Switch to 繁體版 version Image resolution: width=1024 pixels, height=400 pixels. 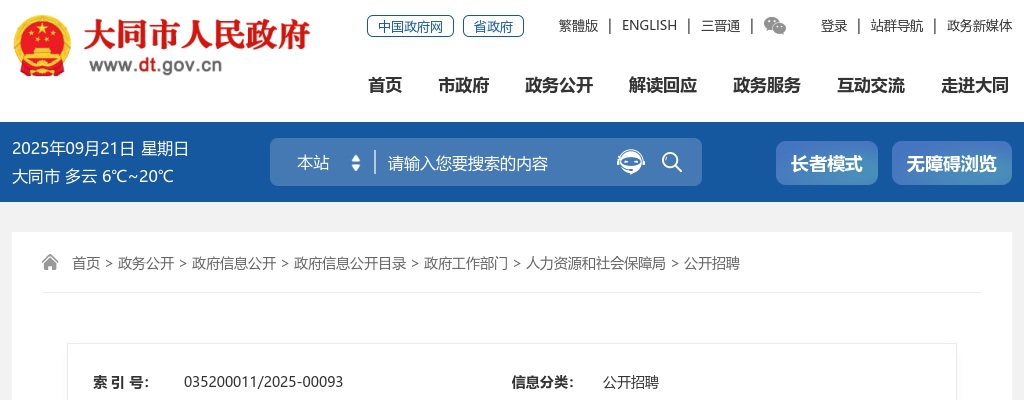click(x=579, y=26)
